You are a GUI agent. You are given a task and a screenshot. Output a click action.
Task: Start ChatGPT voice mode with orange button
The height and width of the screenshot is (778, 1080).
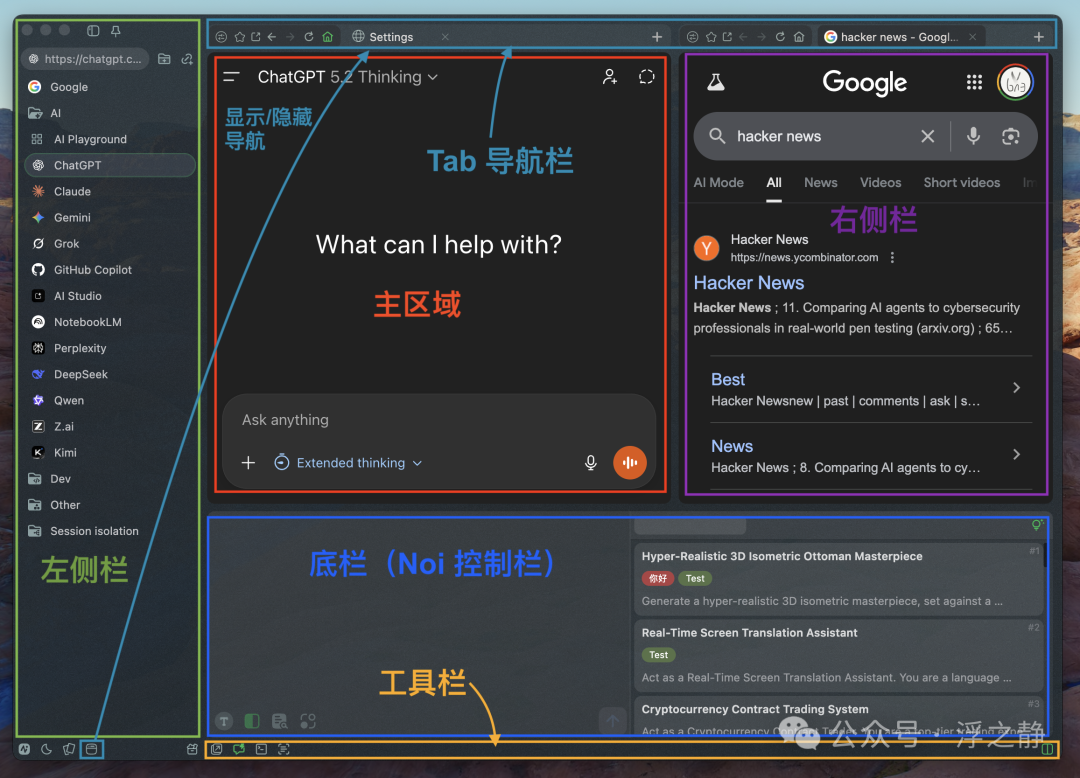(x=630, y=463)
